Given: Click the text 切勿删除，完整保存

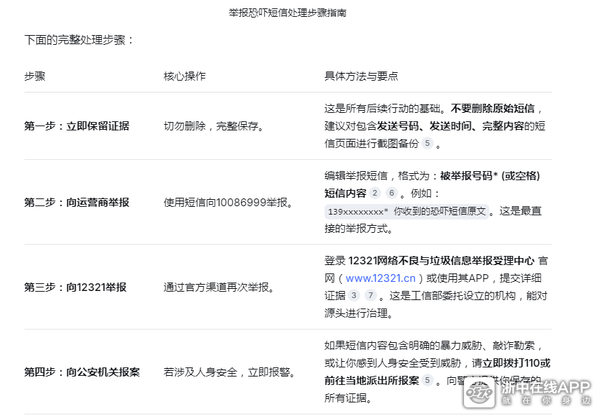Looking at the screenshot, I should click(209, 126).
